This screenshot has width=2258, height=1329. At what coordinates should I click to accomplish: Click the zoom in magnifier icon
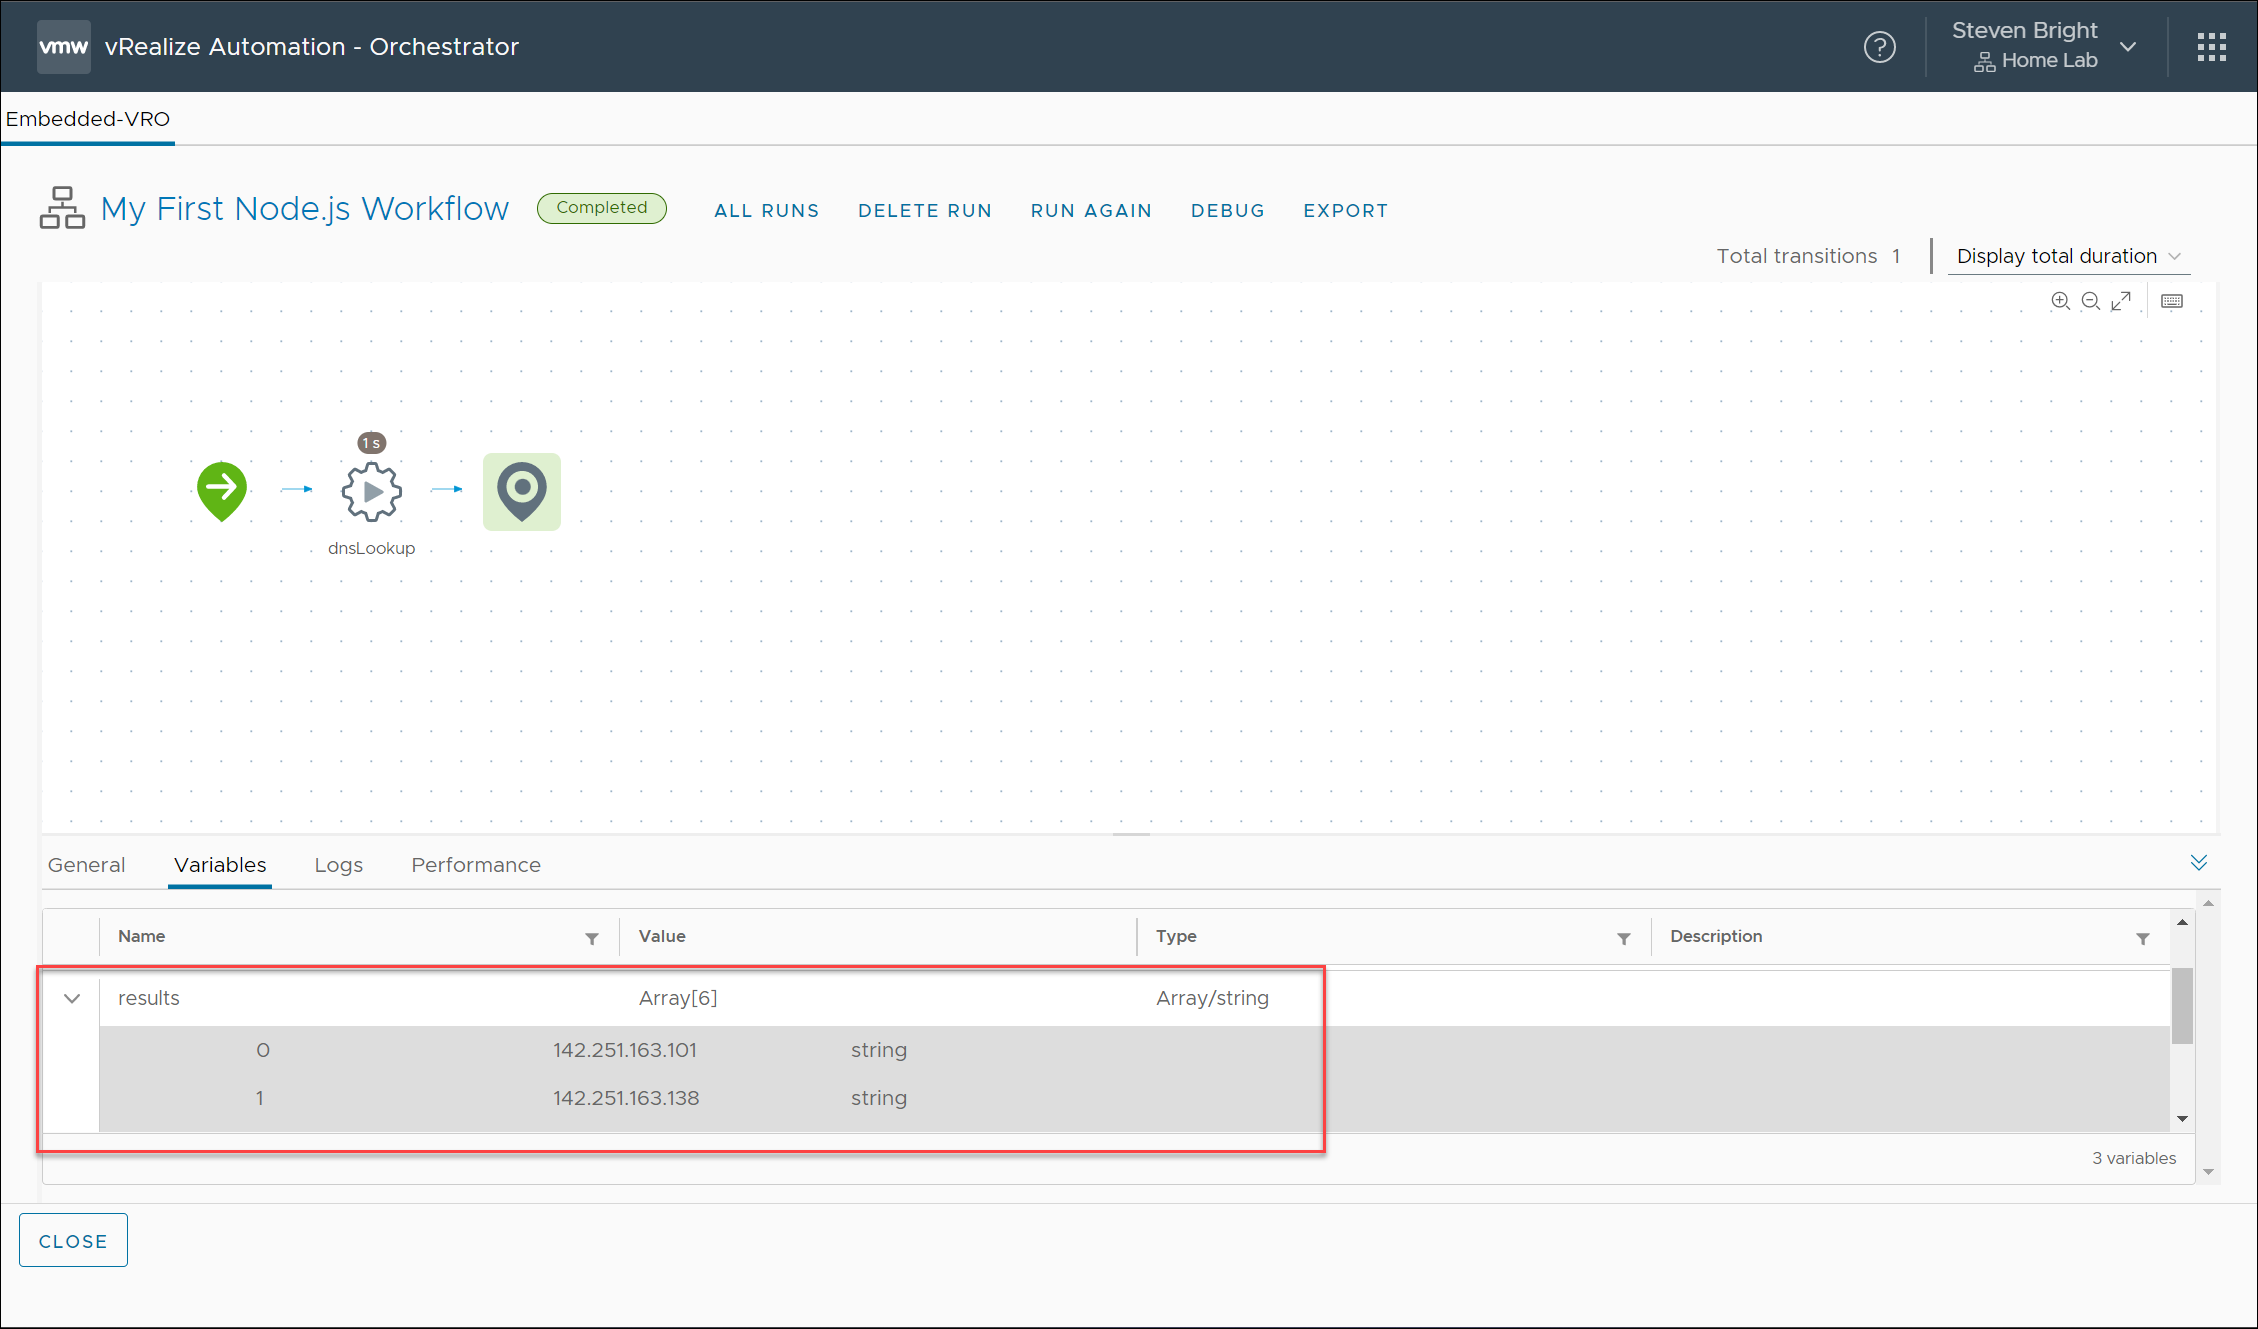pyautogui.click(x=2060, y=301)
